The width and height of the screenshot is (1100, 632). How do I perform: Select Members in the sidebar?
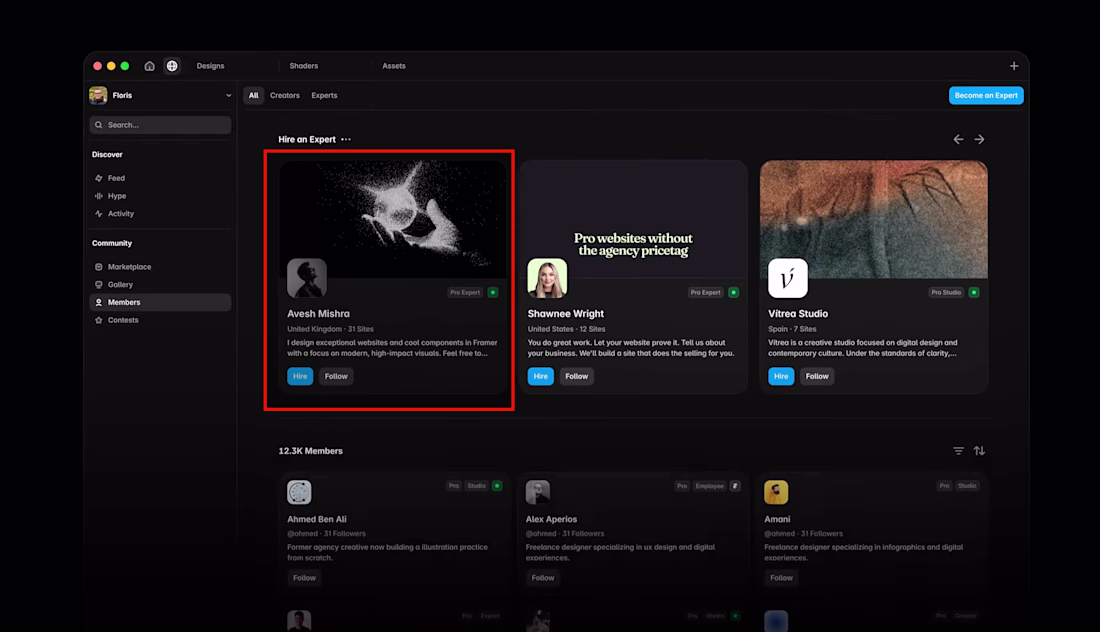(160, 302)
